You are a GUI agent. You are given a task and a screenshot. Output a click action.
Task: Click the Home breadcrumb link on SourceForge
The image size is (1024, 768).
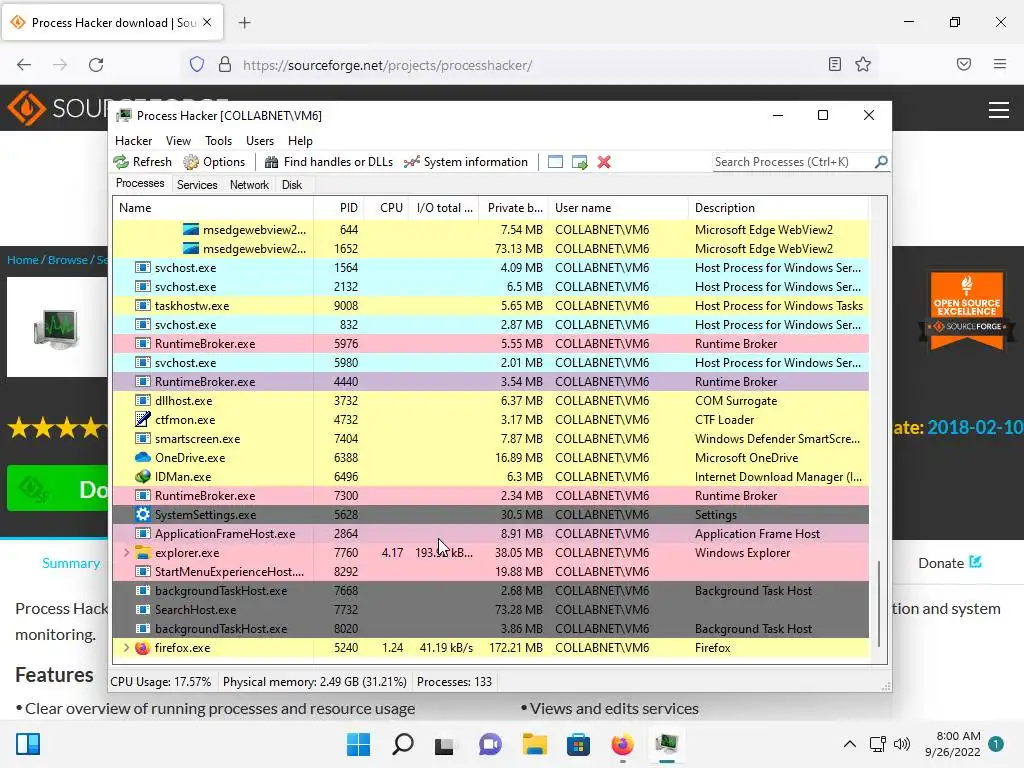[x=23, y=260]
